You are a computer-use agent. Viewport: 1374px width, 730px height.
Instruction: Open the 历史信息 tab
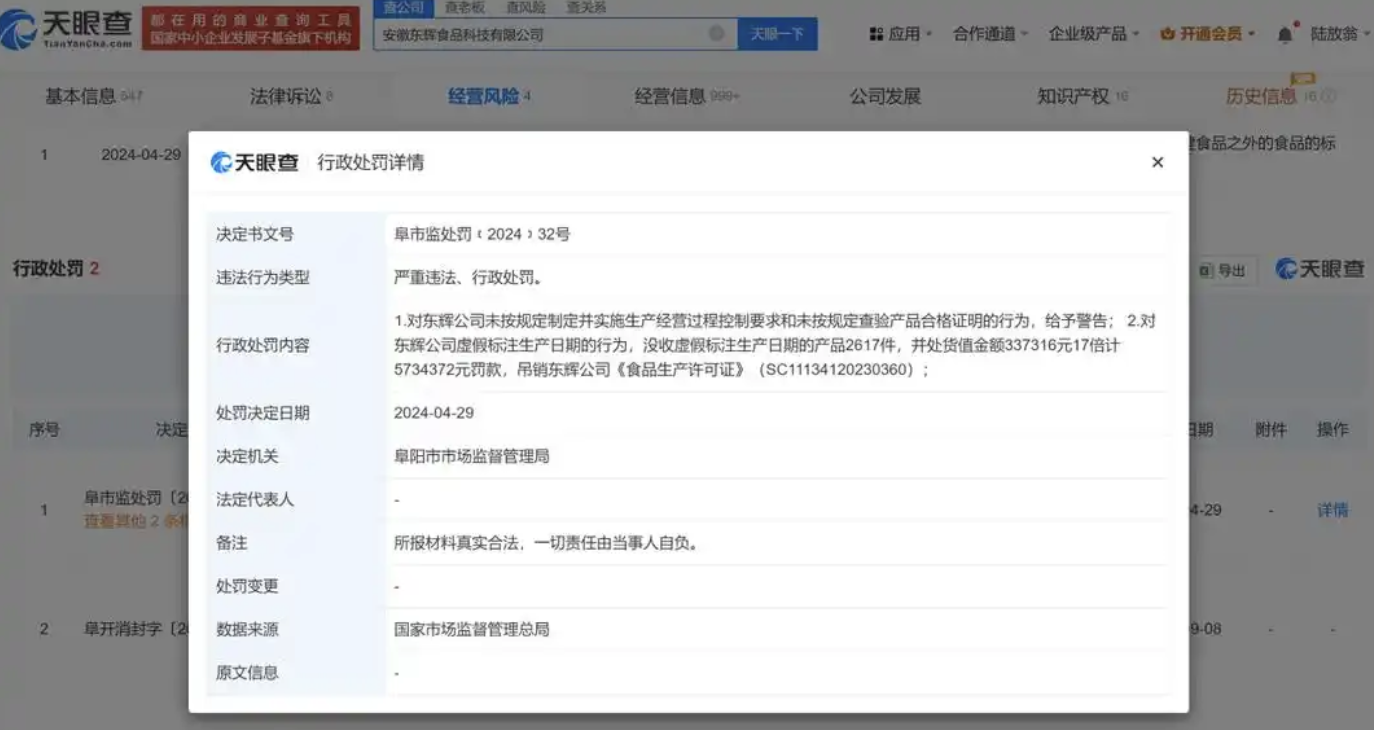pos(1261,97)
